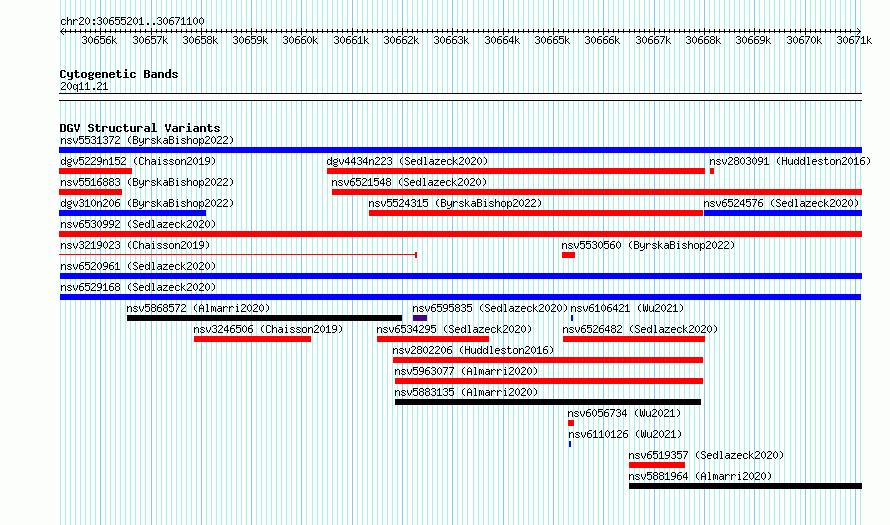This screenshot has width=890, height=525.
Task: Click the Cytogenetic Bands track title
Action: (x=119, y=74)
